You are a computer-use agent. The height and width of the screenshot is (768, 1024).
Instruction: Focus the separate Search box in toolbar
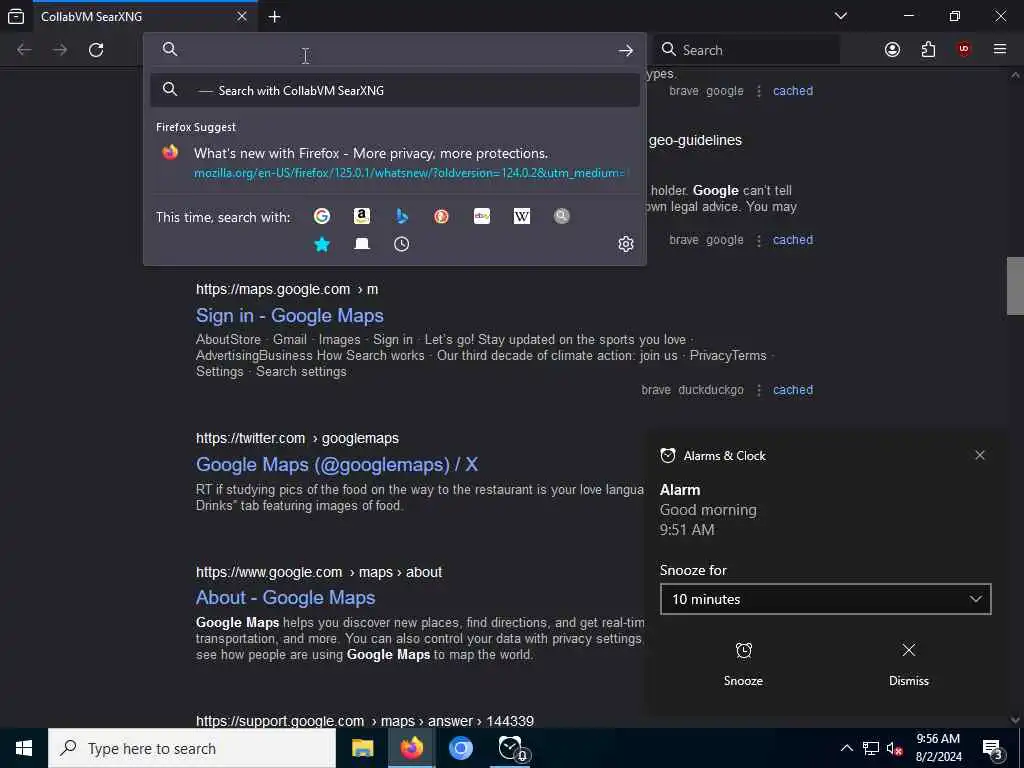pyautogui.click(x=748, y=50)
